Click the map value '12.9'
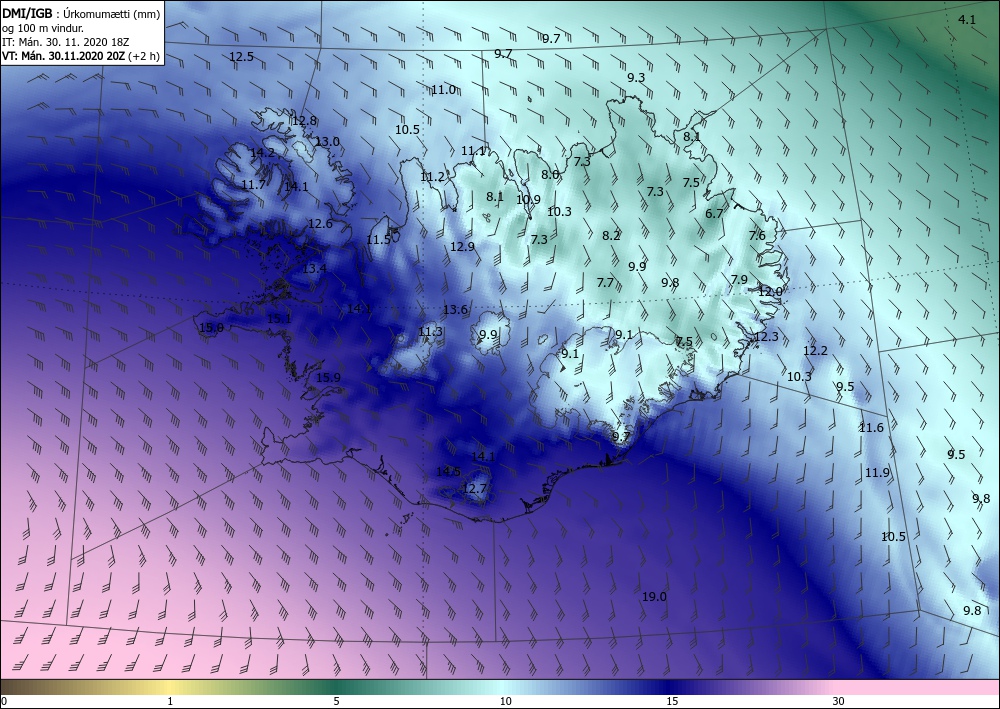 pos(462,247)
